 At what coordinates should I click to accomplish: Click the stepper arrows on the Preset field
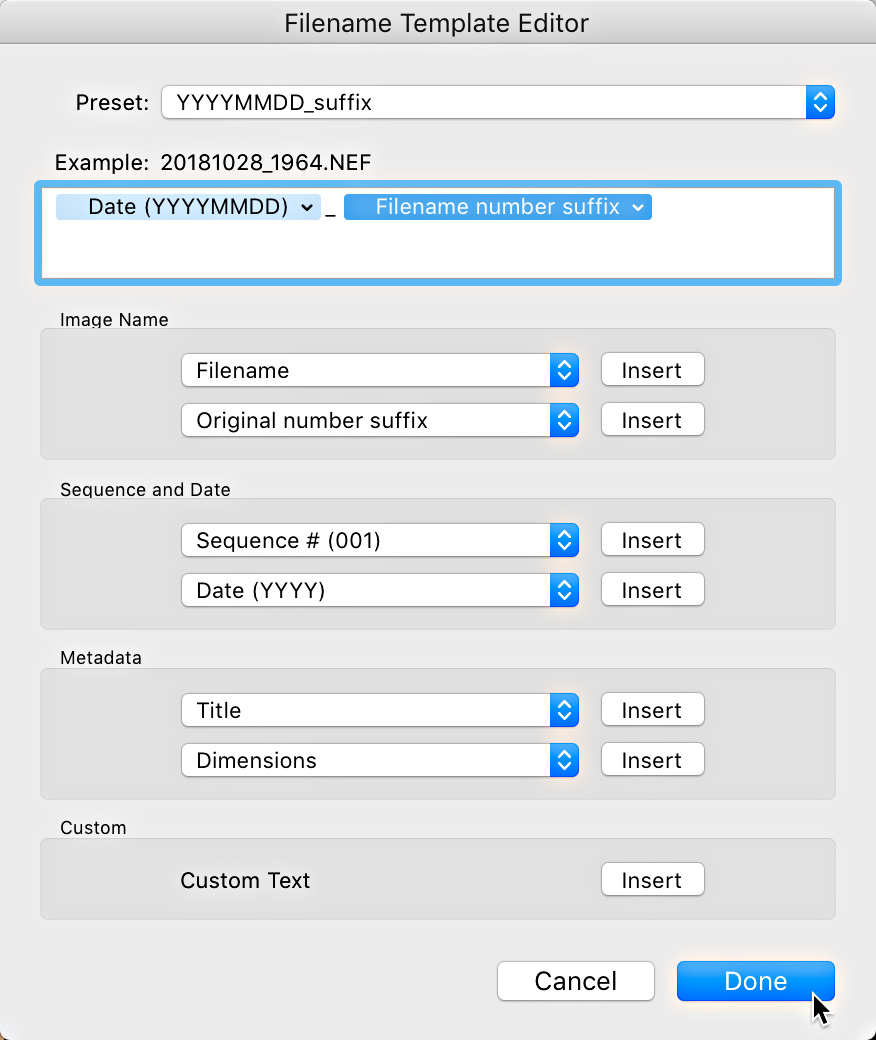820,102
